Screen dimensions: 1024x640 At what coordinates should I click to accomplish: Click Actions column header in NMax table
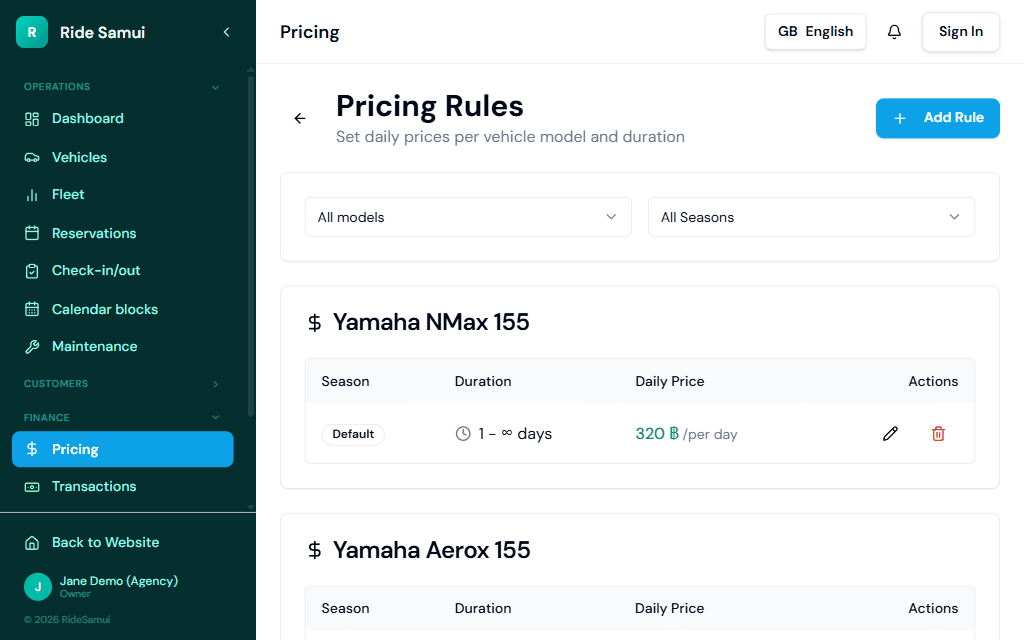click(x=933, y=381)
